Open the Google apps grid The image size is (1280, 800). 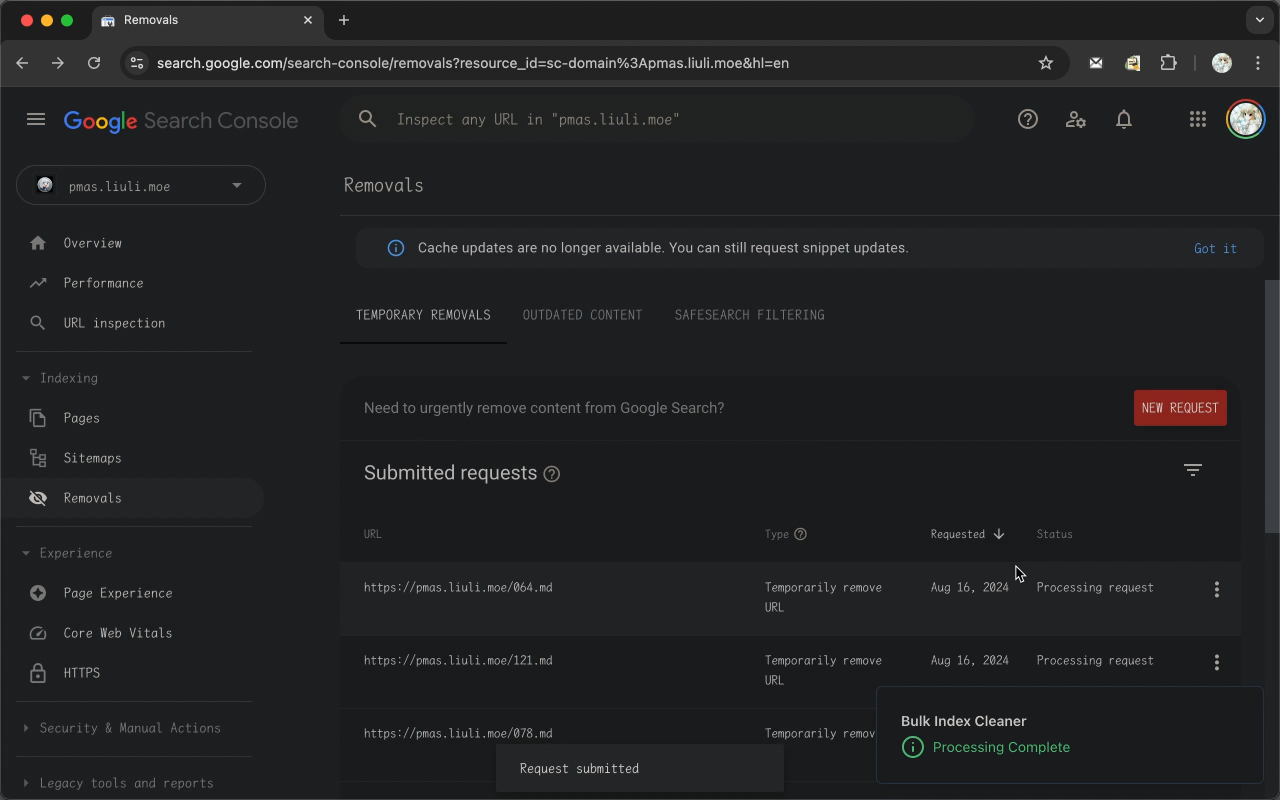1198,119
